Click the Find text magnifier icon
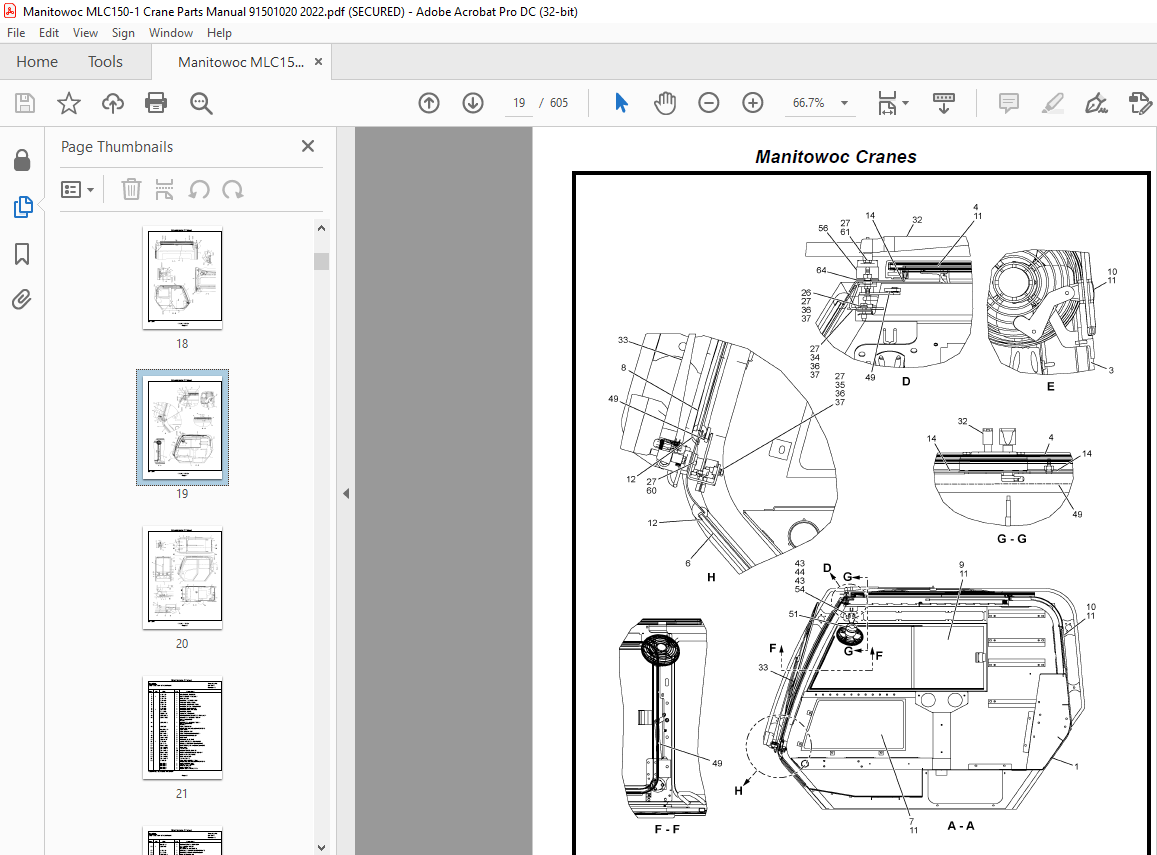The width and height of the screenshot is (1157, 855). point(201,103)
